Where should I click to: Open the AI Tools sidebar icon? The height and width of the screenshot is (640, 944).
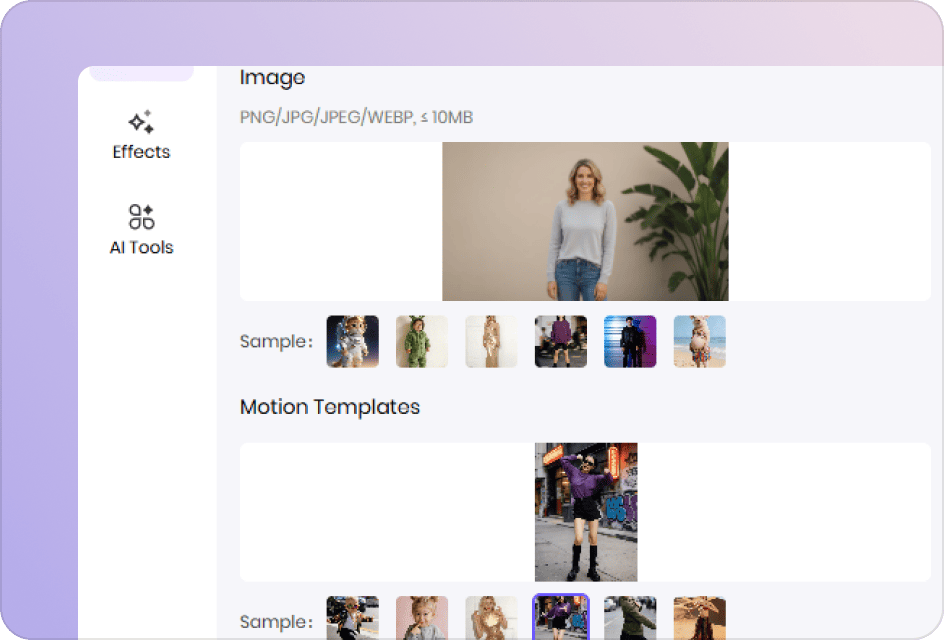click(141, 217)
